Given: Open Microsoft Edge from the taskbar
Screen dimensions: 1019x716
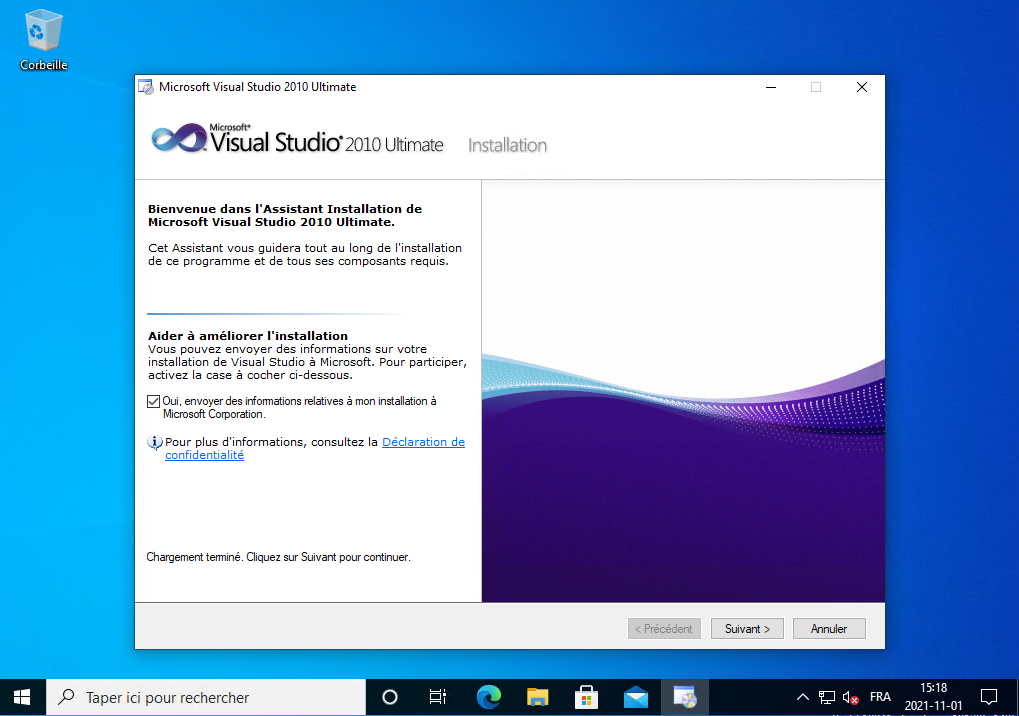Looking at the screenshot, I should coord(489,697).
